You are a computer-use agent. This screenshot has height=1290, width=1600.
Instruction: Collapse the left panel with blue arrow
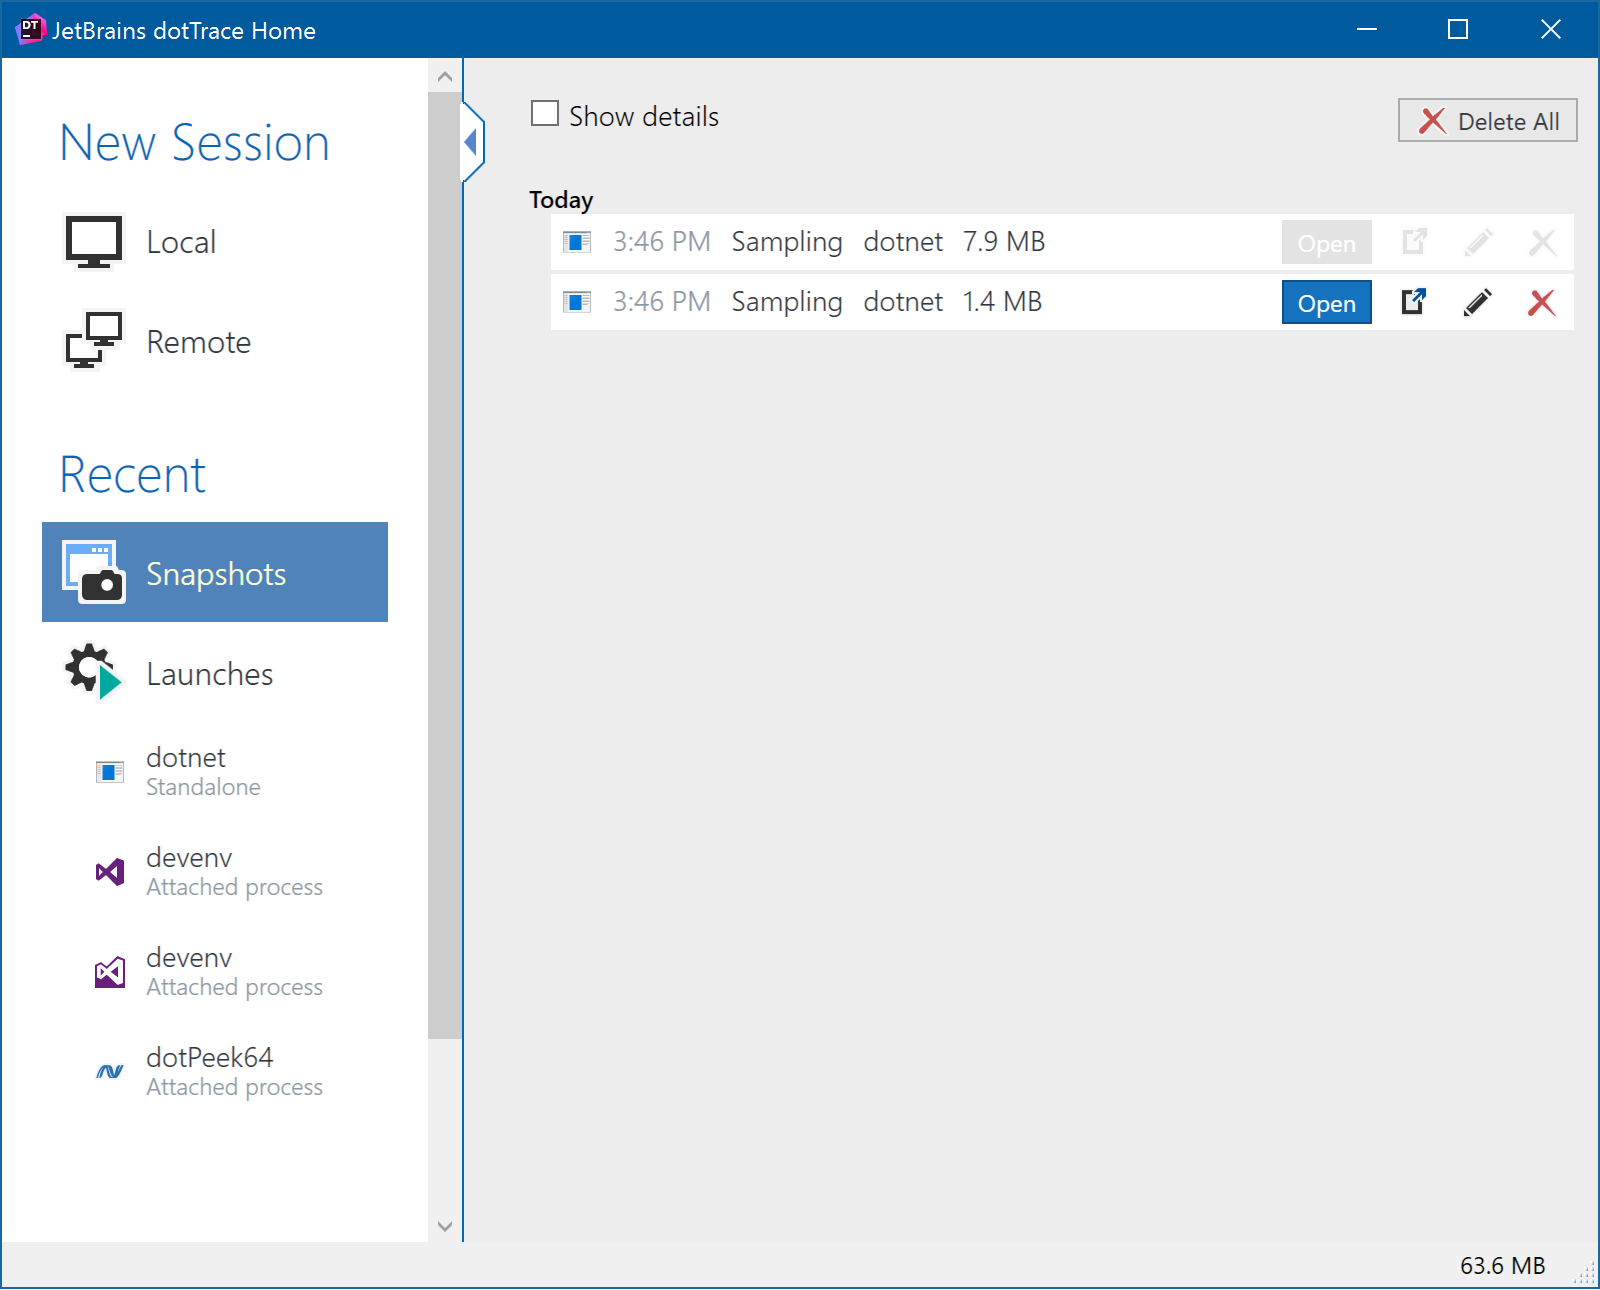pyautogui.click(x=472, y=142)
